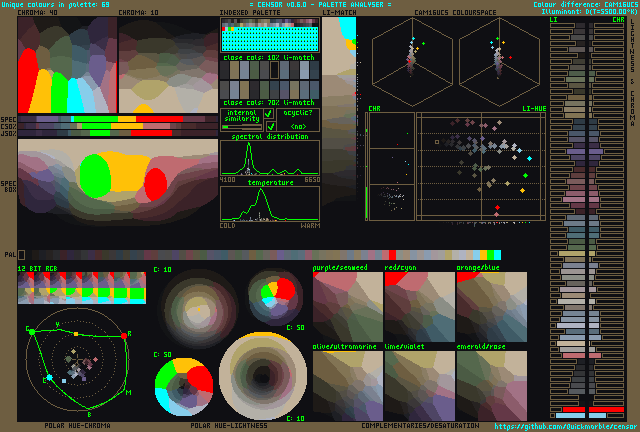
Task: Click the Colour difference CAM16UCS label
Action: click(584, 4)
